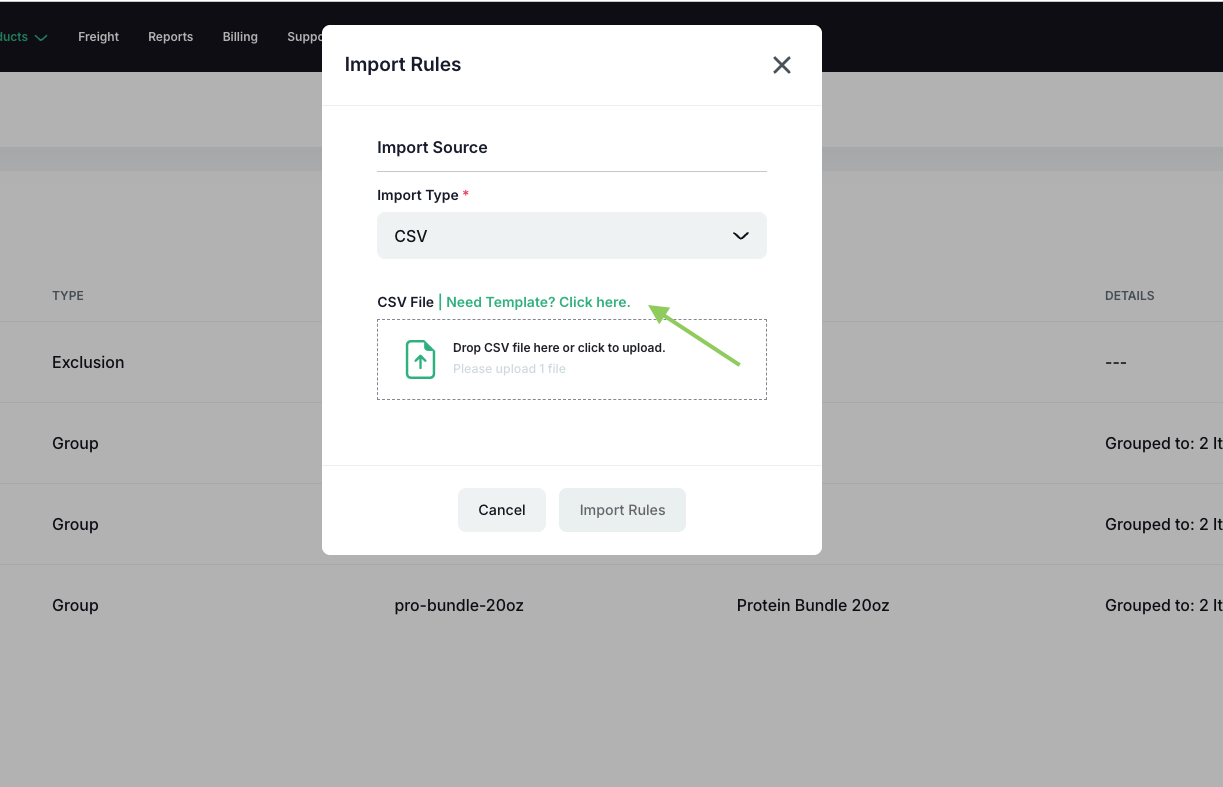Viewport: 1223px width, 787px height.
Task: Select the Protein Bundle 20oz name
Action: tap(813, 605)
